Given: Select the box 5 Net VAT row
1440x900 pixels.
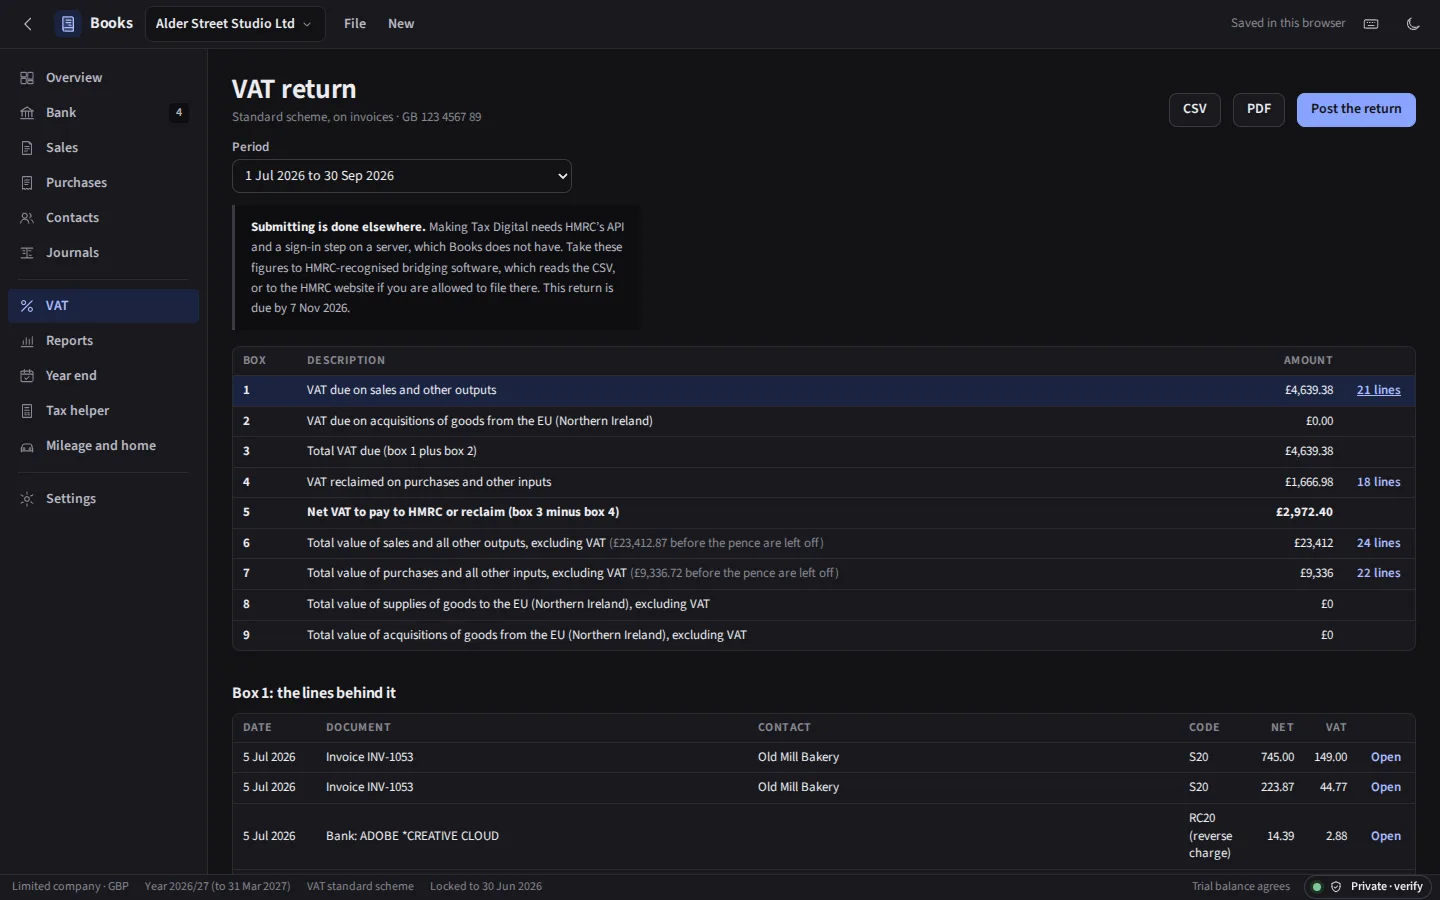Looking at the screenshot, I should click(824, 513).
